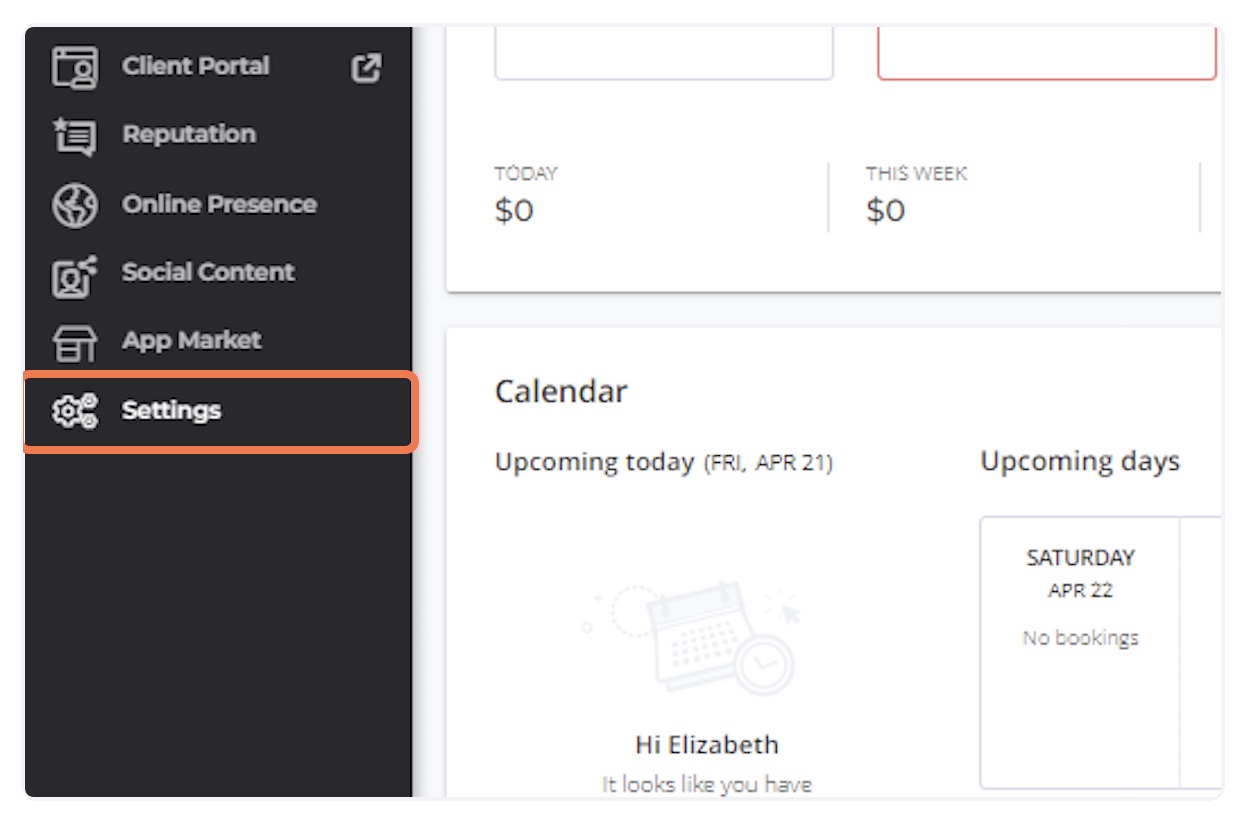Open the Settings menu item

[x=218, y=411]
